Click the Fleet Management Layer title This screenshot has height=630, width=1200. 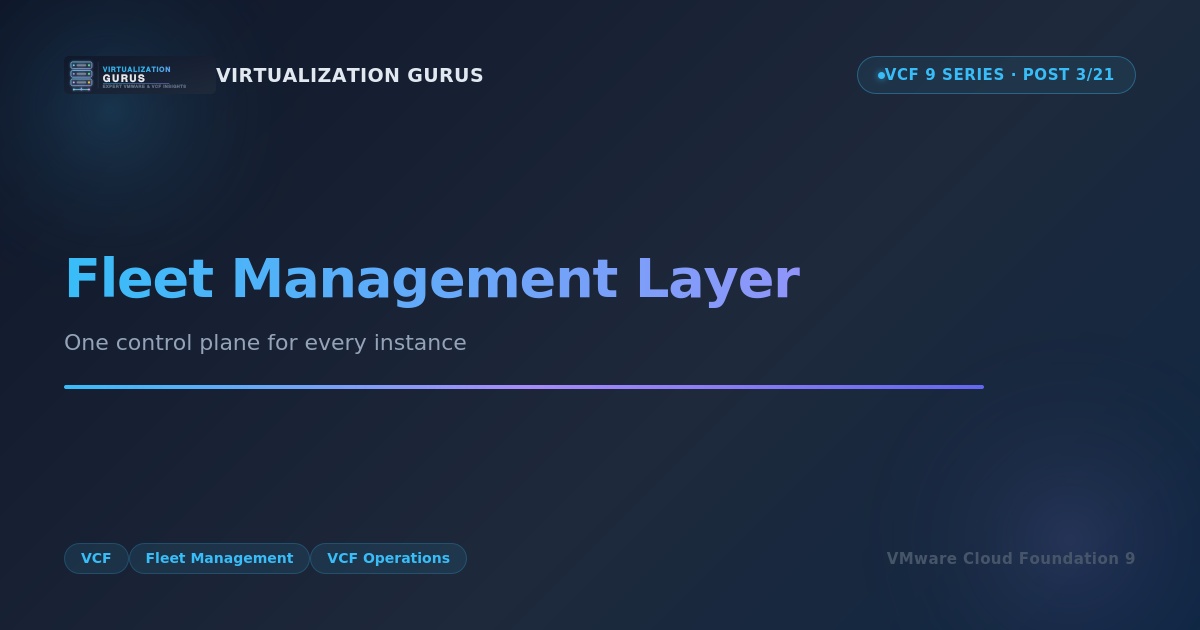pos(432,279)
